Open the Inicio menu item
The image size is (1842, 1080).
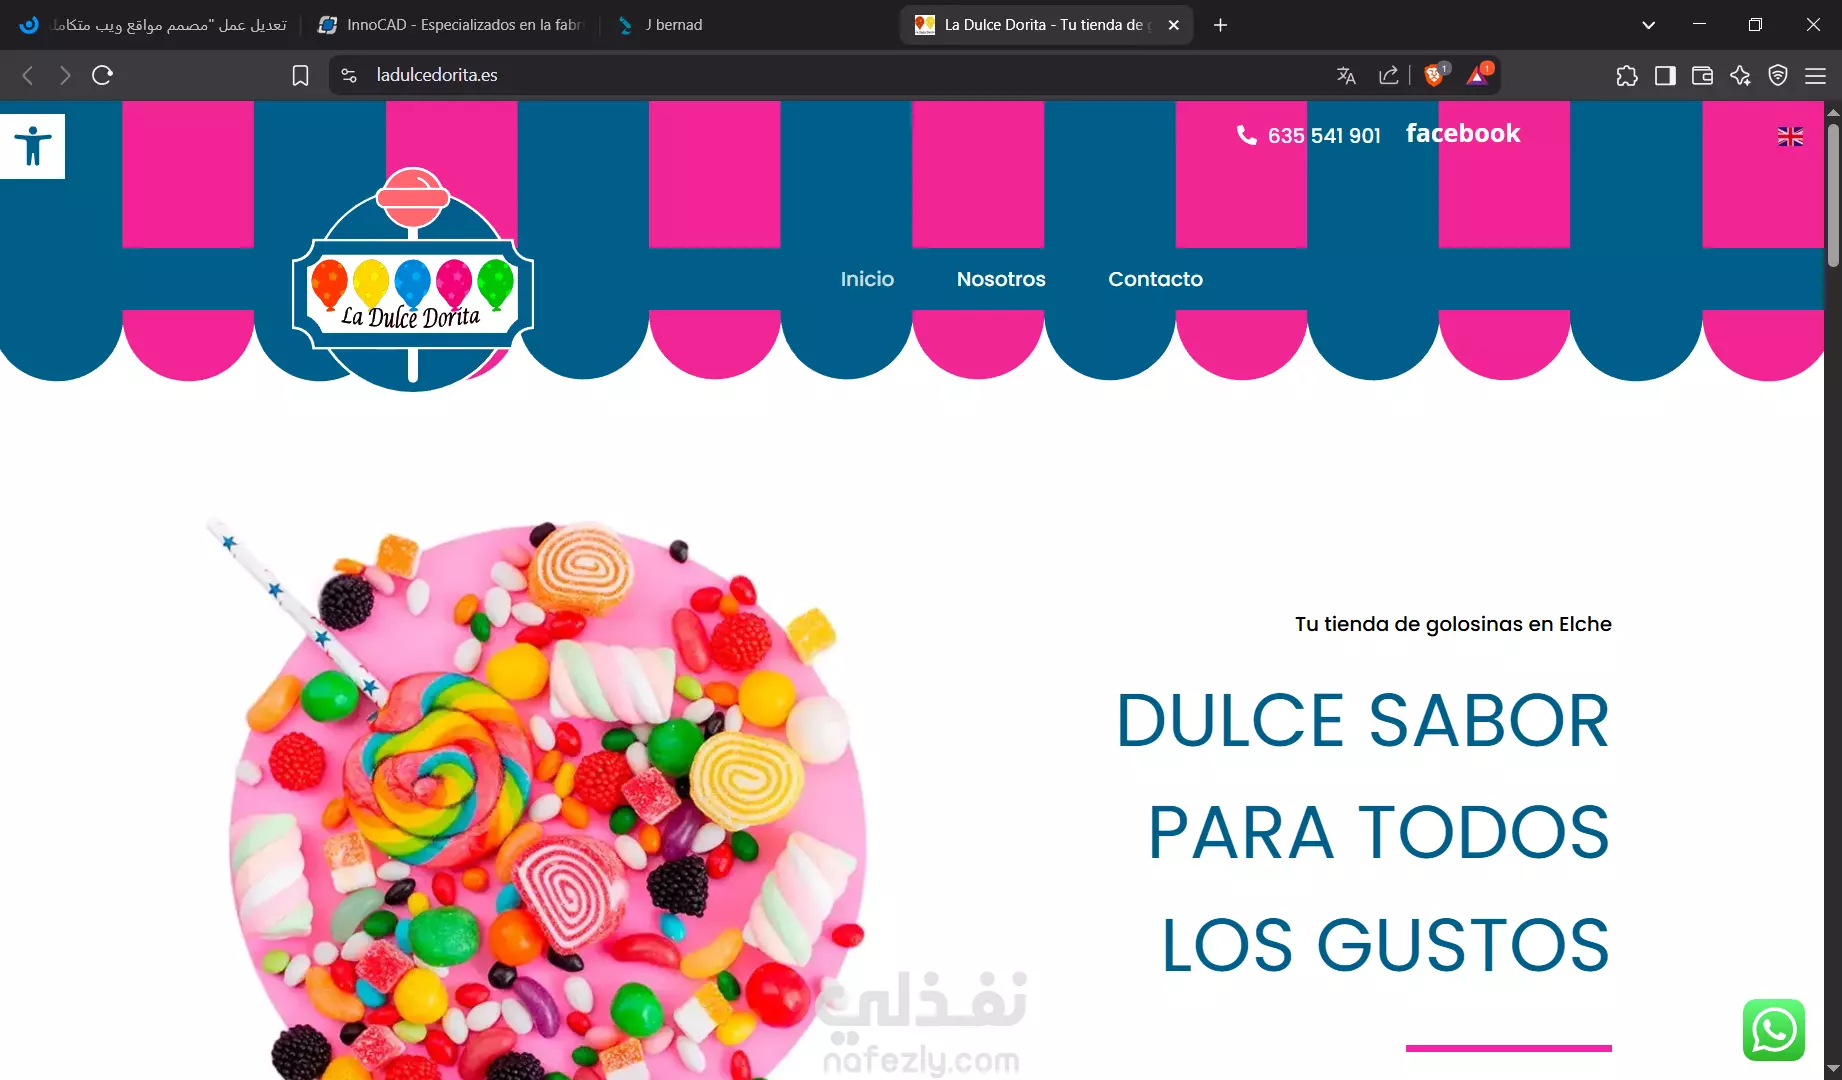[867, 279]
